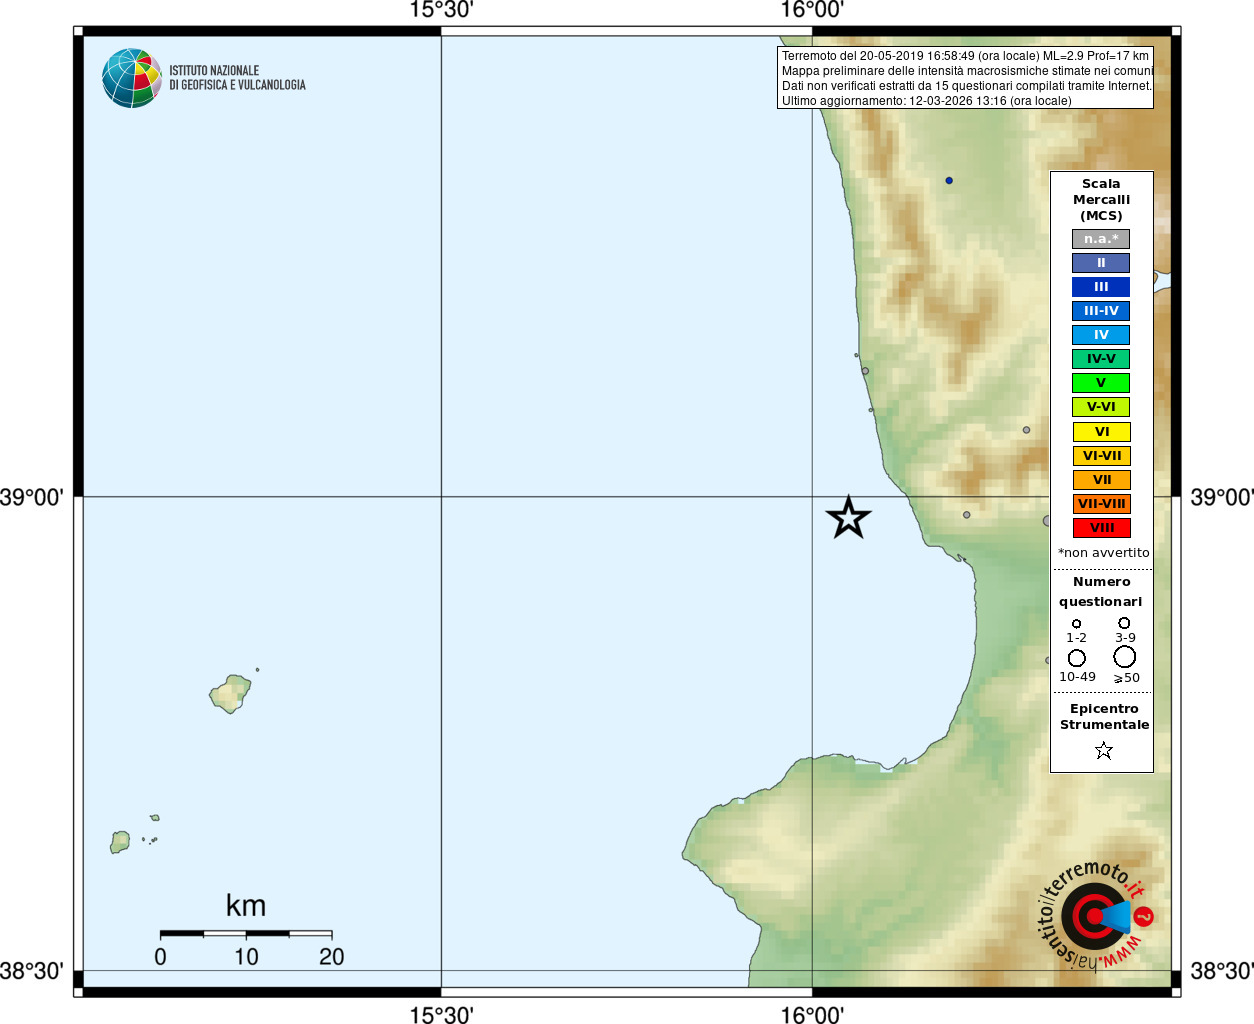Click the 'Numero questionari' legend heading

click(1101, 592)
